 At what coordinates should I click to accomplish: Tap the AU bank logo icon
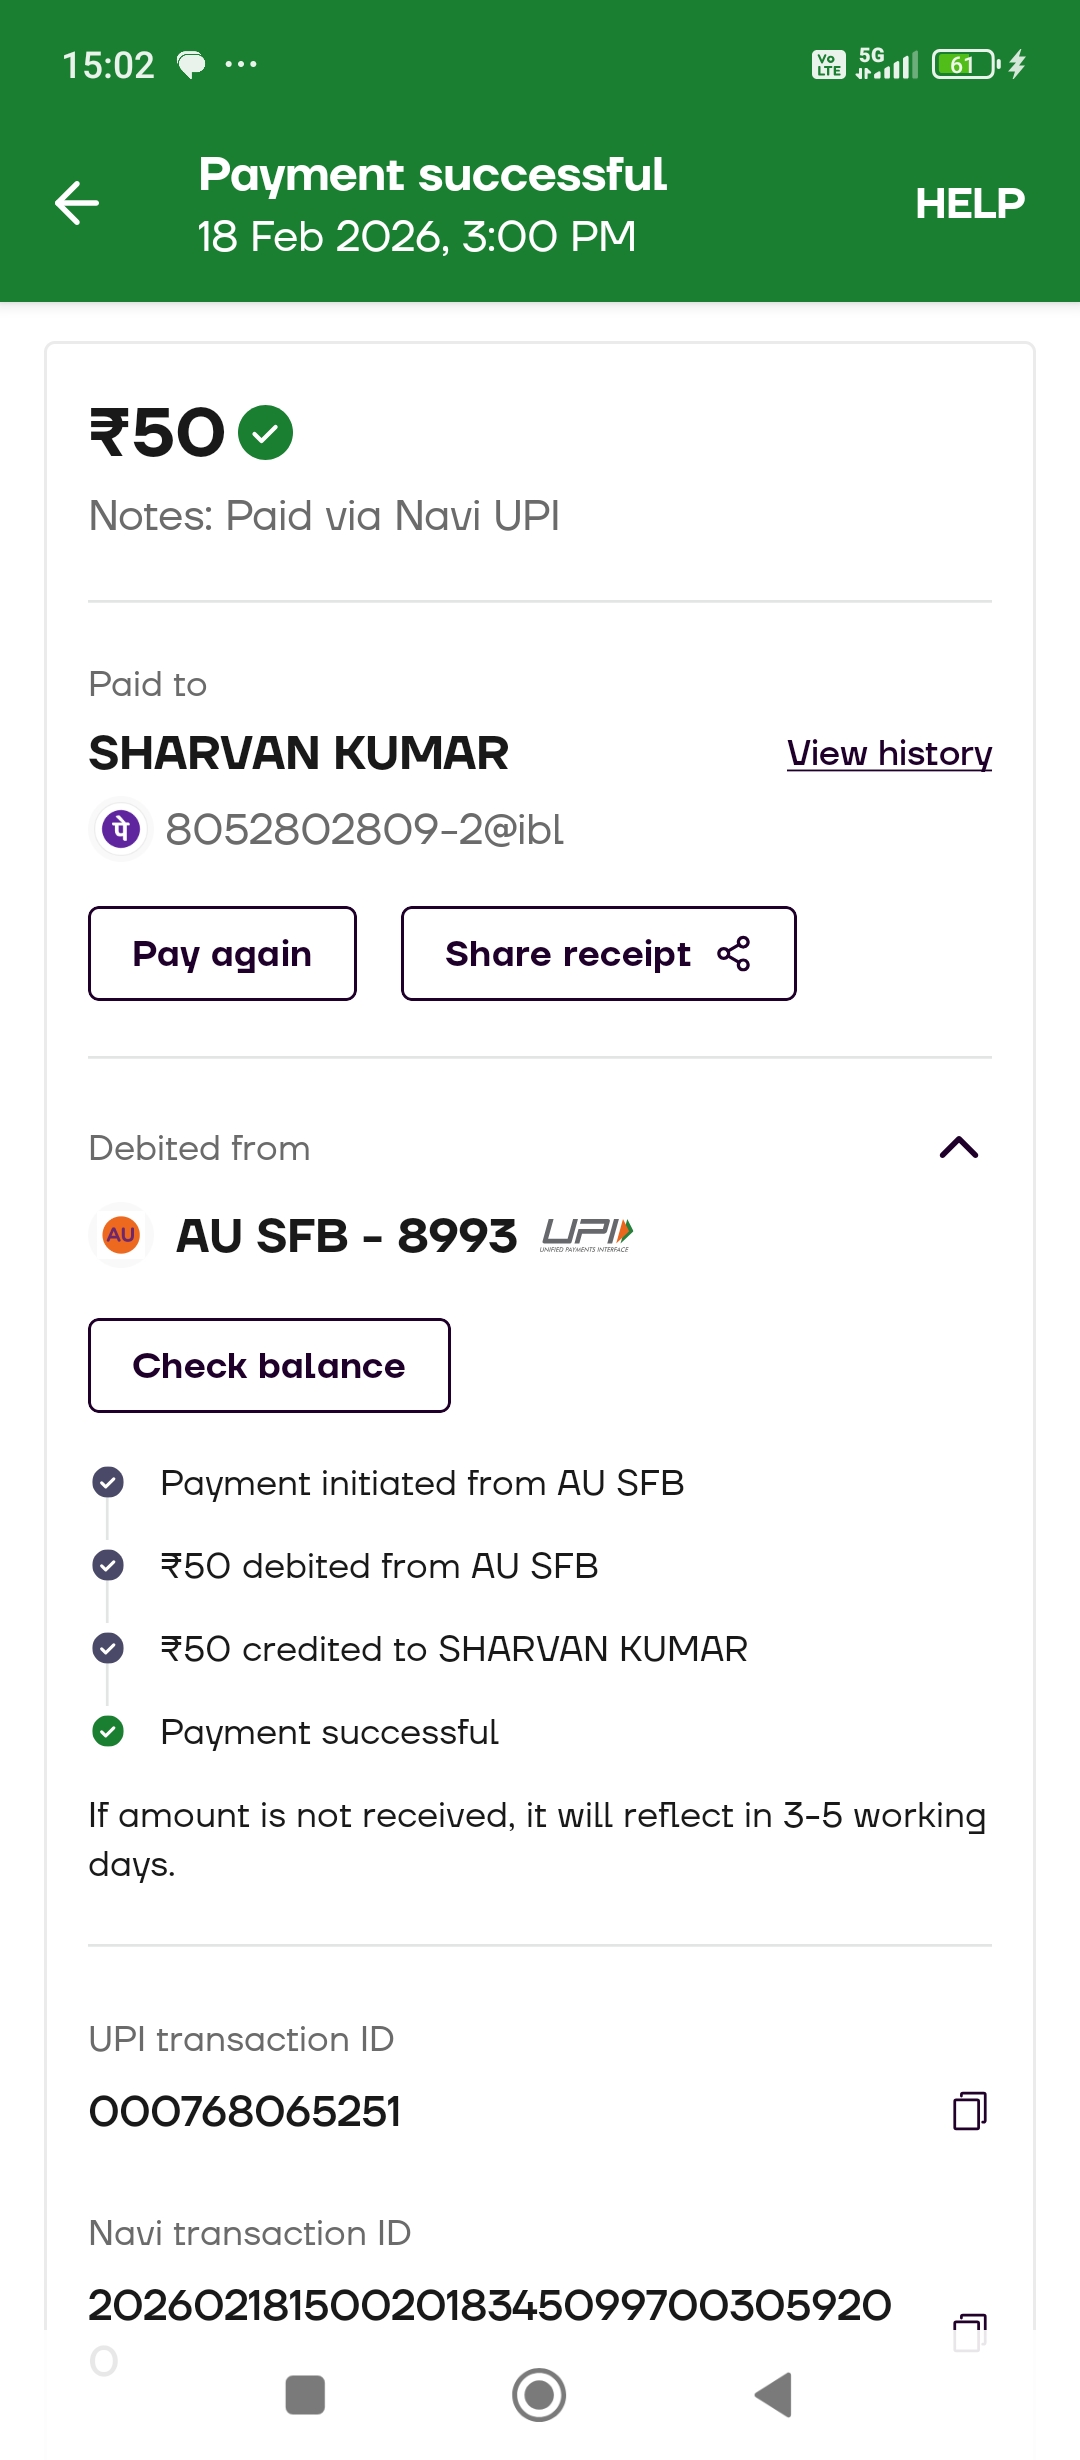tap(121, 1235)
